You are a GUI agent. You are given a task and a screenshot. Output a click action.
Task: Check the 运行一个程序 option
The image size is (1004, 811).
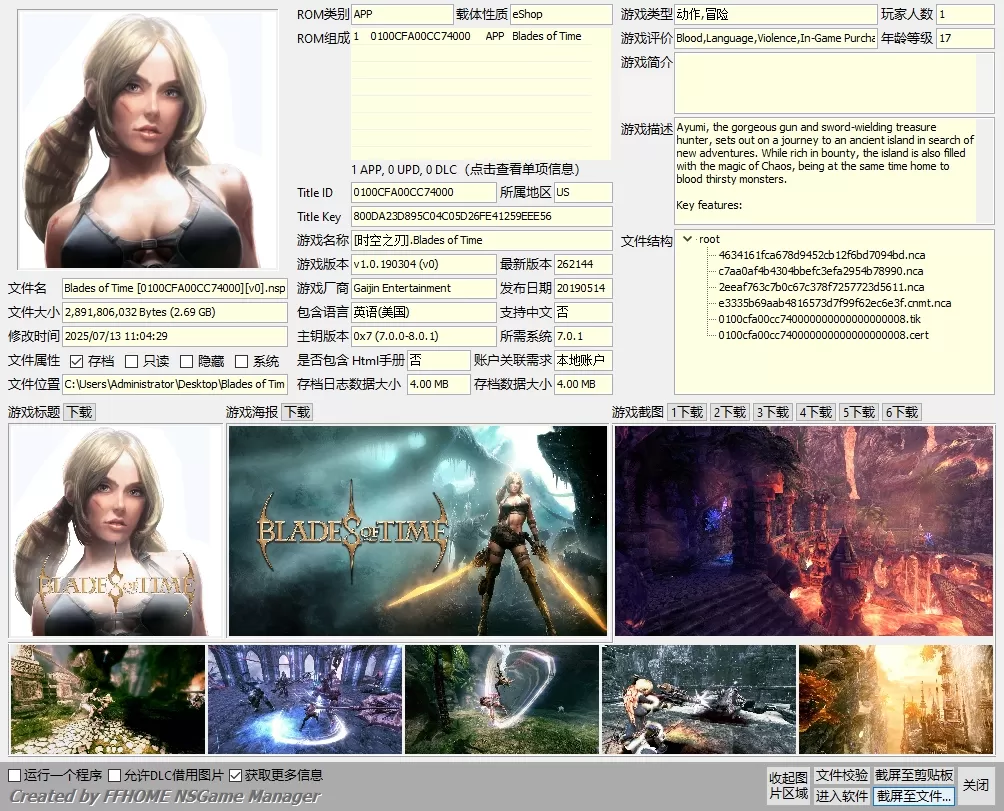(11, 774)
